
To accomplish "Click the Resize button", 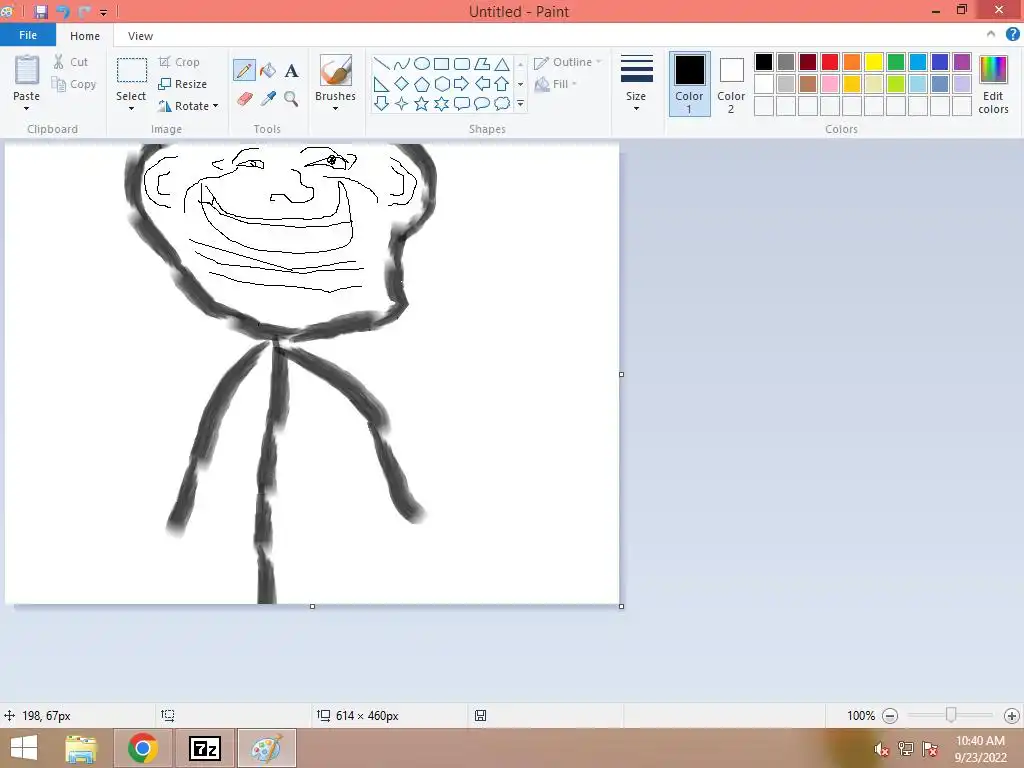I will coord(183,84).
